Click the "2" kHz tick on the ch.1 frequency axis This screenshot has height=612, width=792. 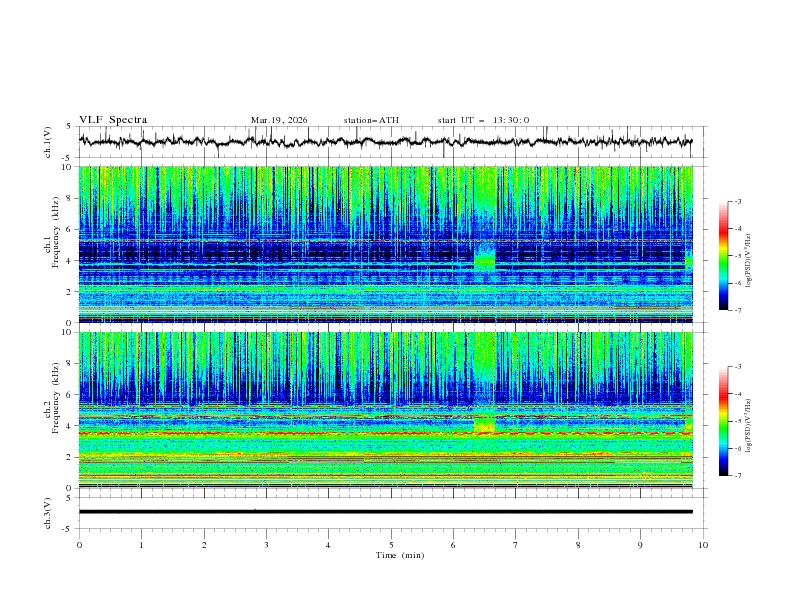click(69, 292)
